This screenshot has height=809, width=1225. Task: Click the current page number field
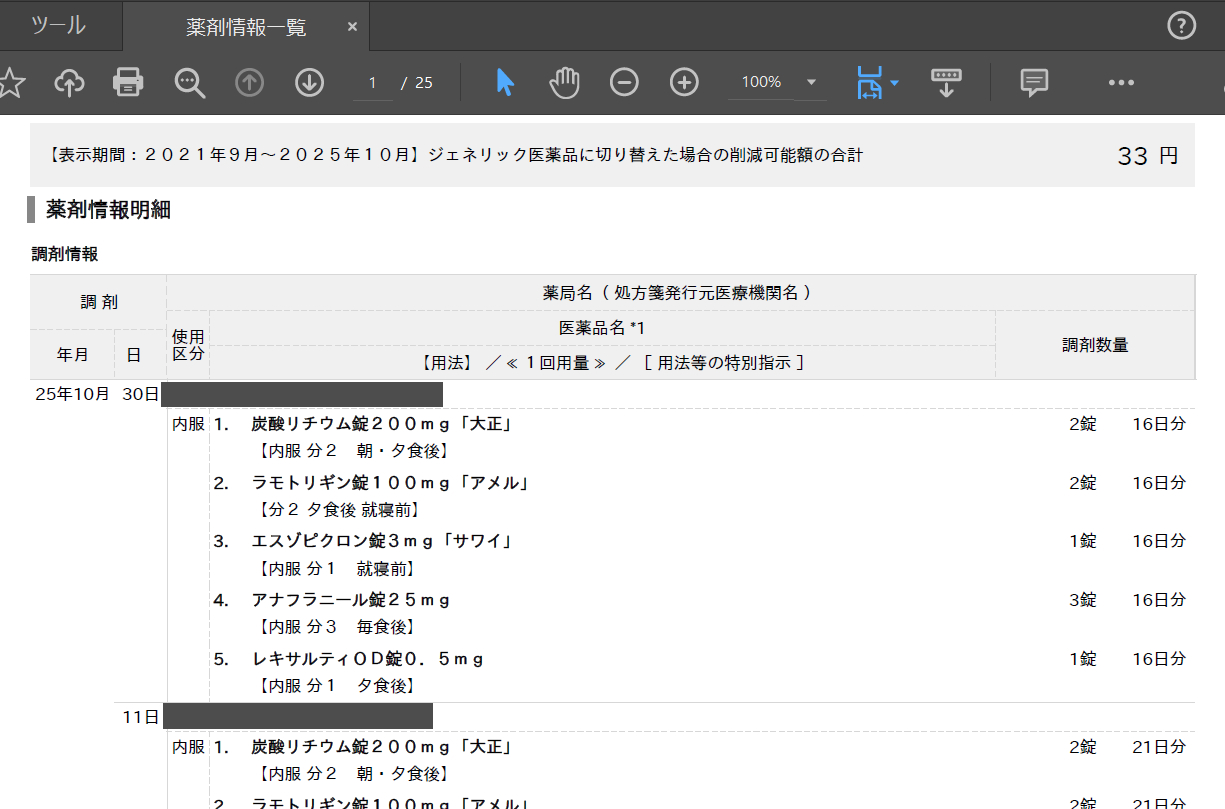[372, 83]
